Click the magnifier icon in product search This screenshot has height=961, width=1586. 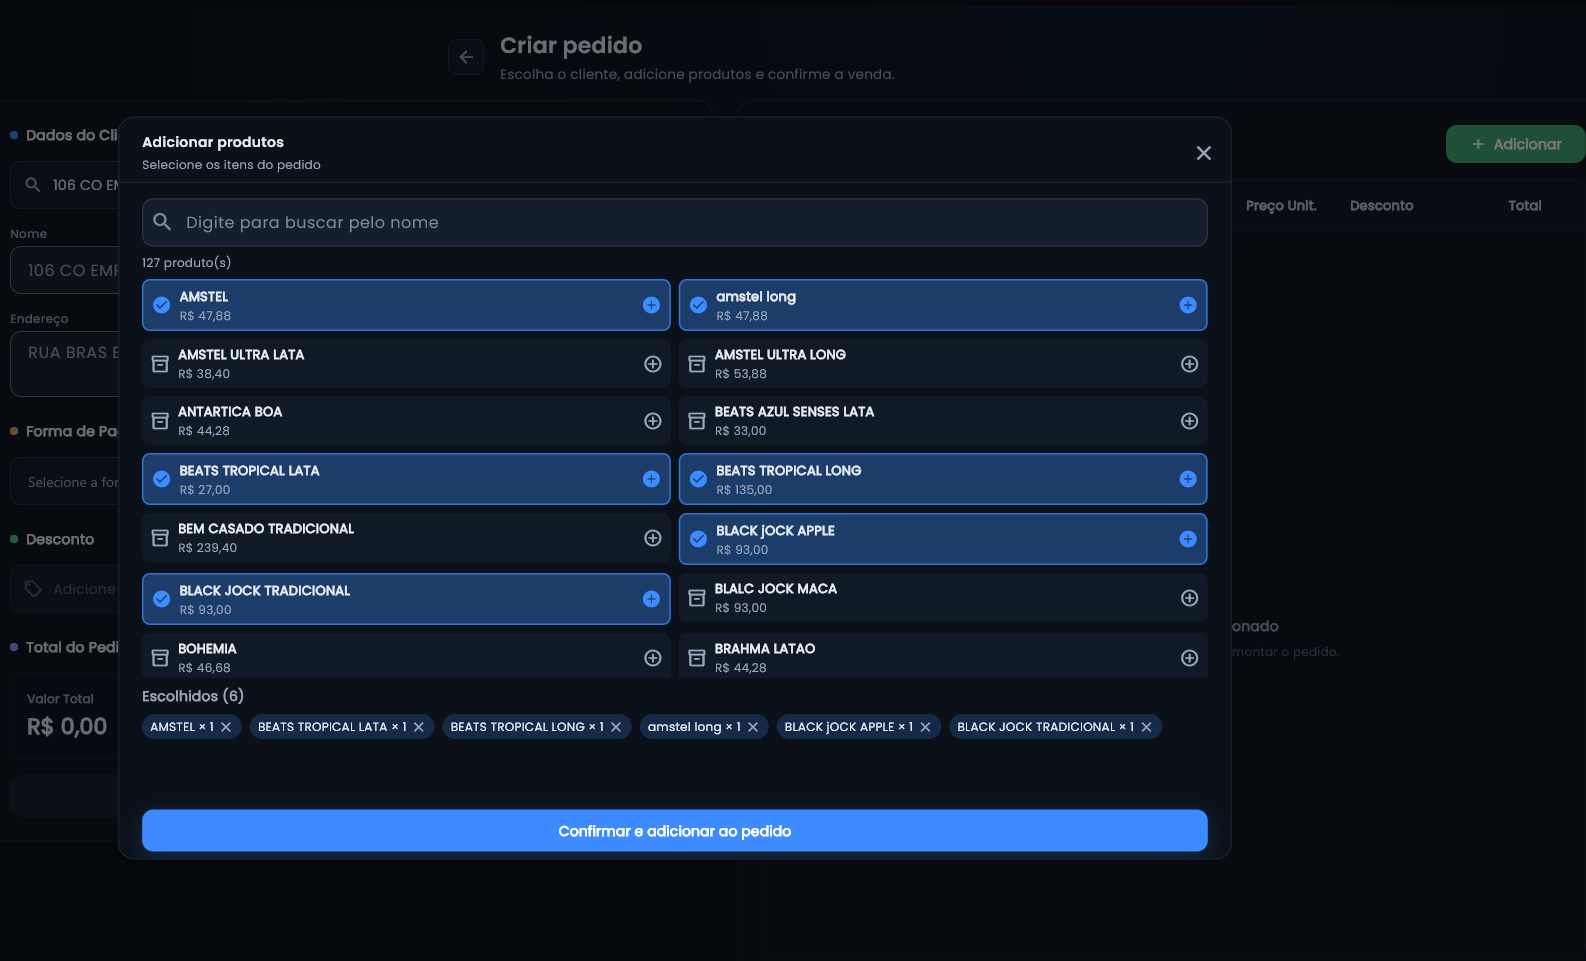tap(162, 222)
